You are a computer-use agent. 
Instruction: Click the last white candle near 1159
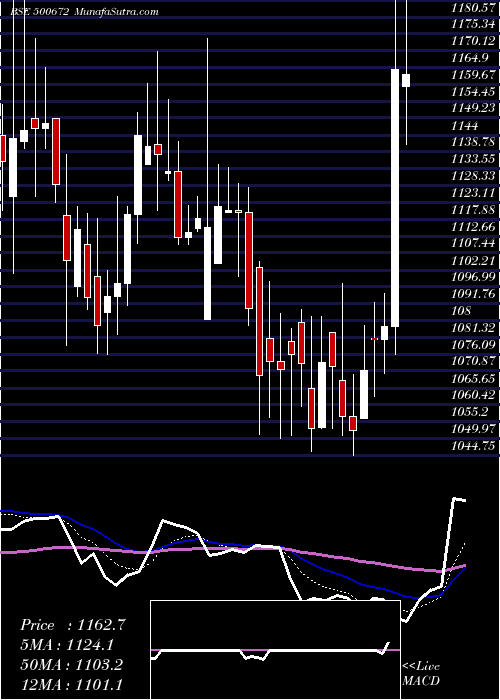coord(406,80)
